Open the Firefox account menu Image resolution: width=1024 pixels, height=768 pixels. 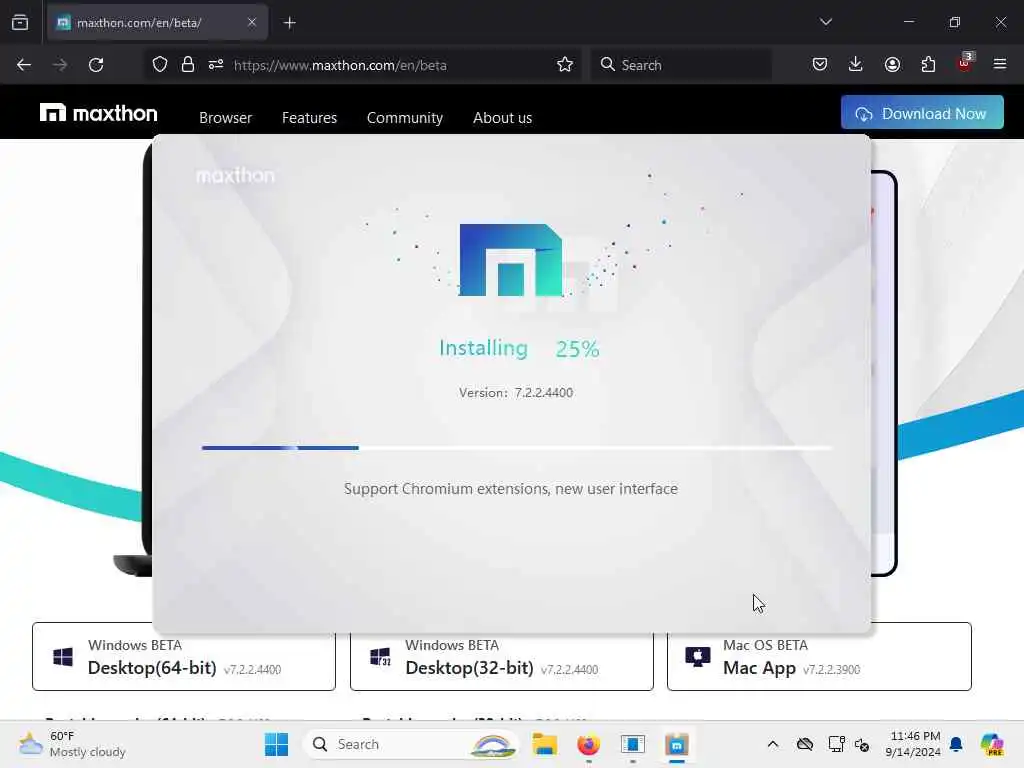(892, 65)
